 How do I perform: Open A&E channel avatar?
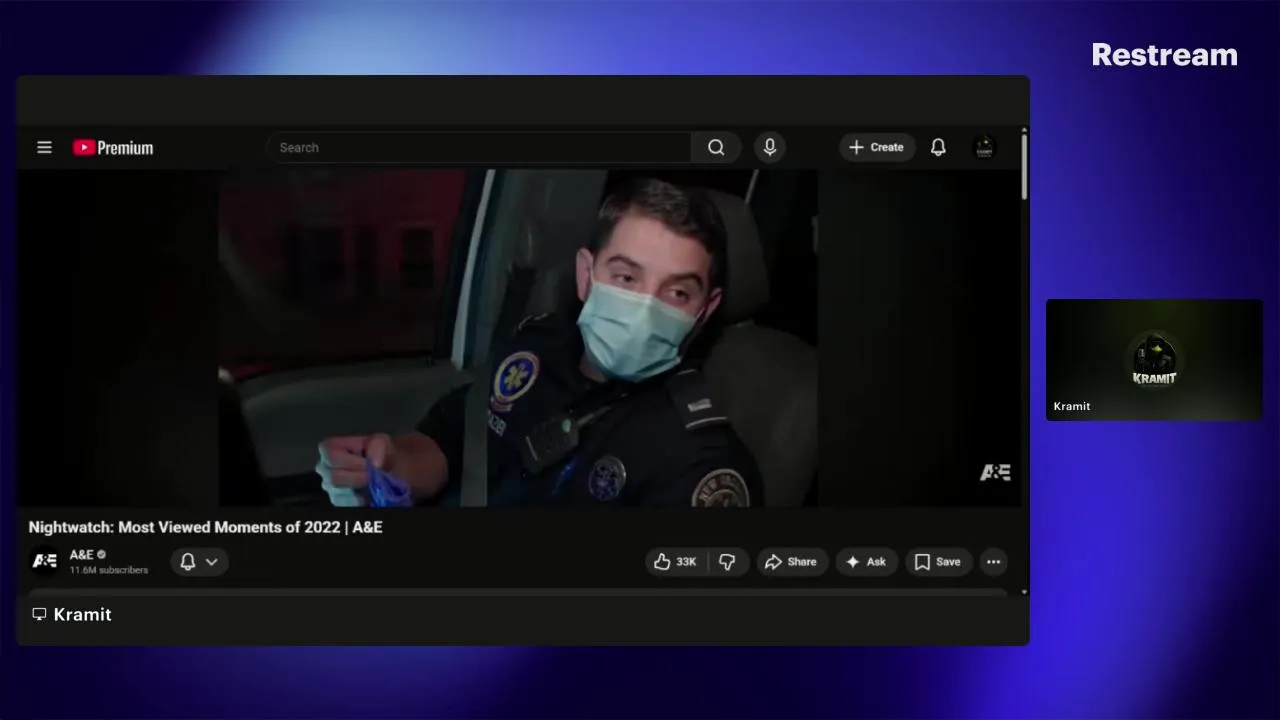(45, 561)
